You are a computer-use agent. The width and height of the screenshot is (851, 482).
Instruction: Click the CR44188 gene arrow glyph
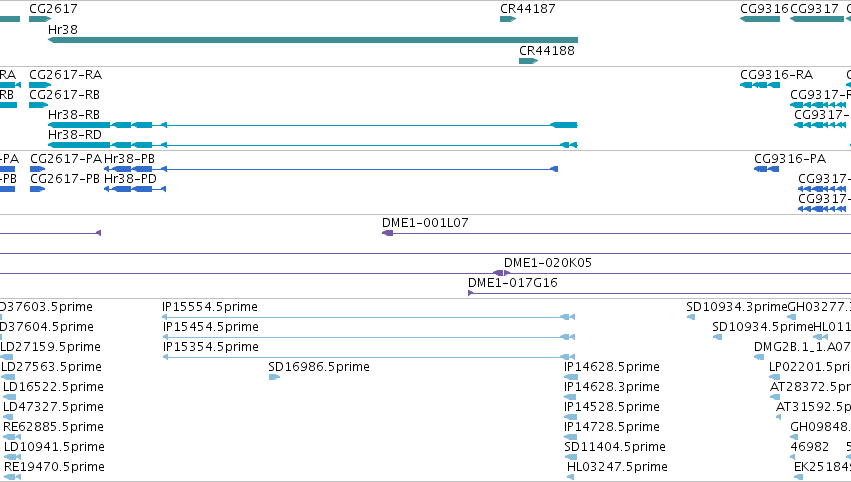pyautogui.click(x=529, y=61)
